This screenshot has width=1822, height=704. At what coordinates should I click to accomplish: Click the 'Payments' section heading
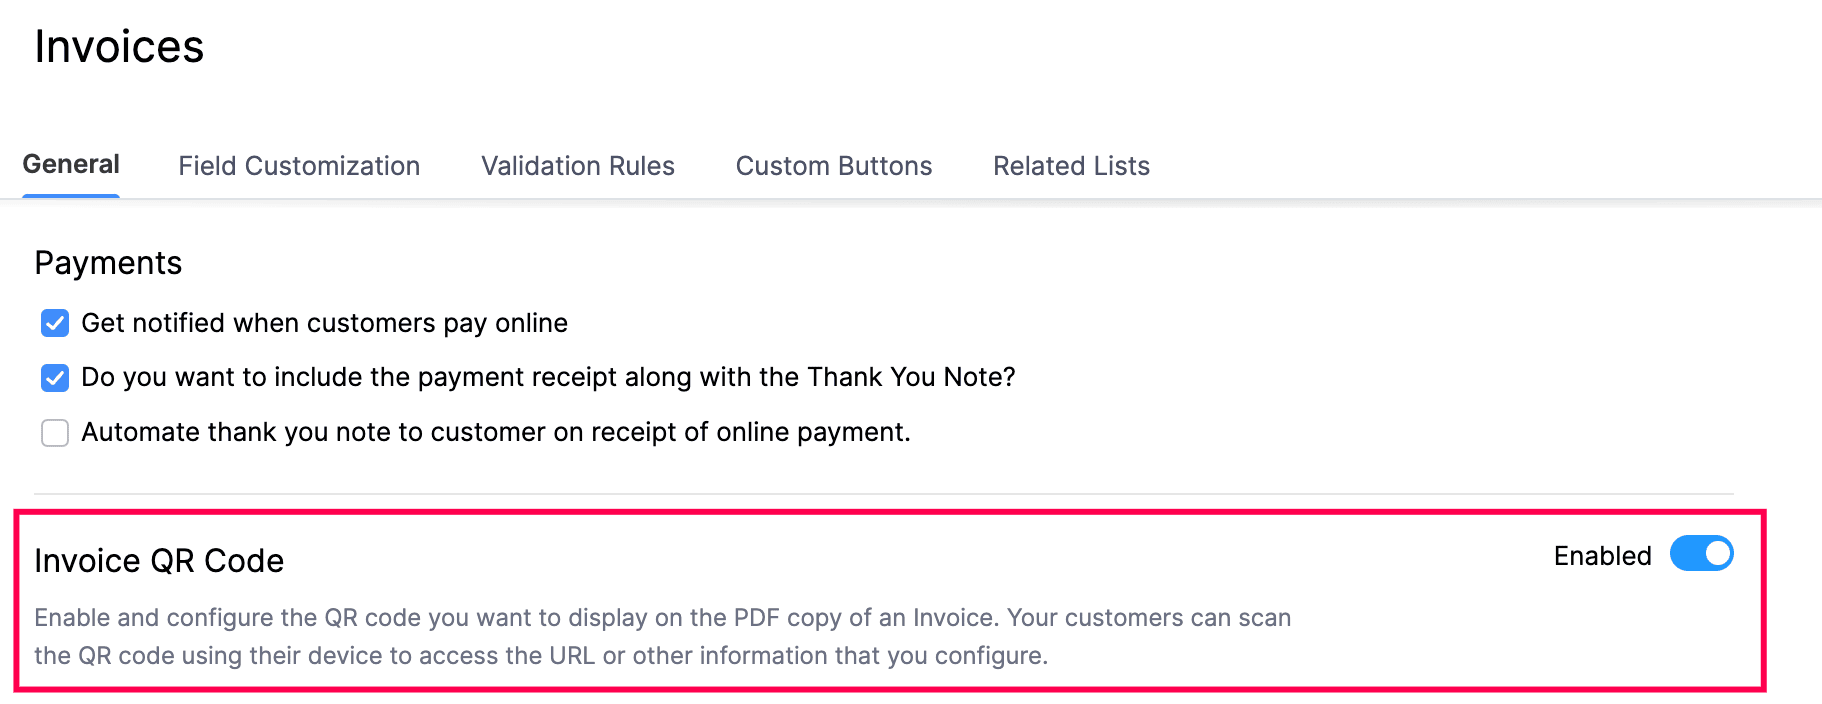[x=108, y=263]
